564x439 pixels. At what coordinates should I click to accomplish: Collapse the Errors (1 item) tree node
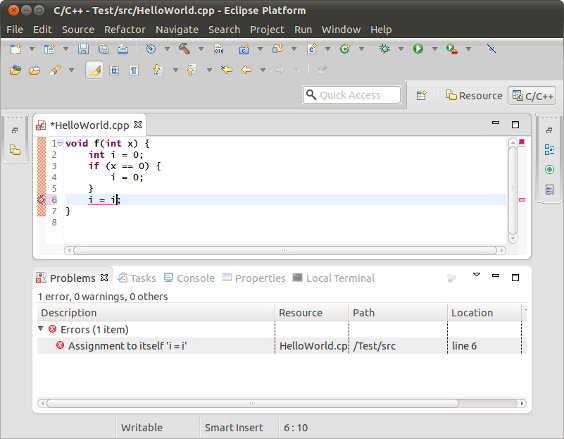click(x=41, y=329)
